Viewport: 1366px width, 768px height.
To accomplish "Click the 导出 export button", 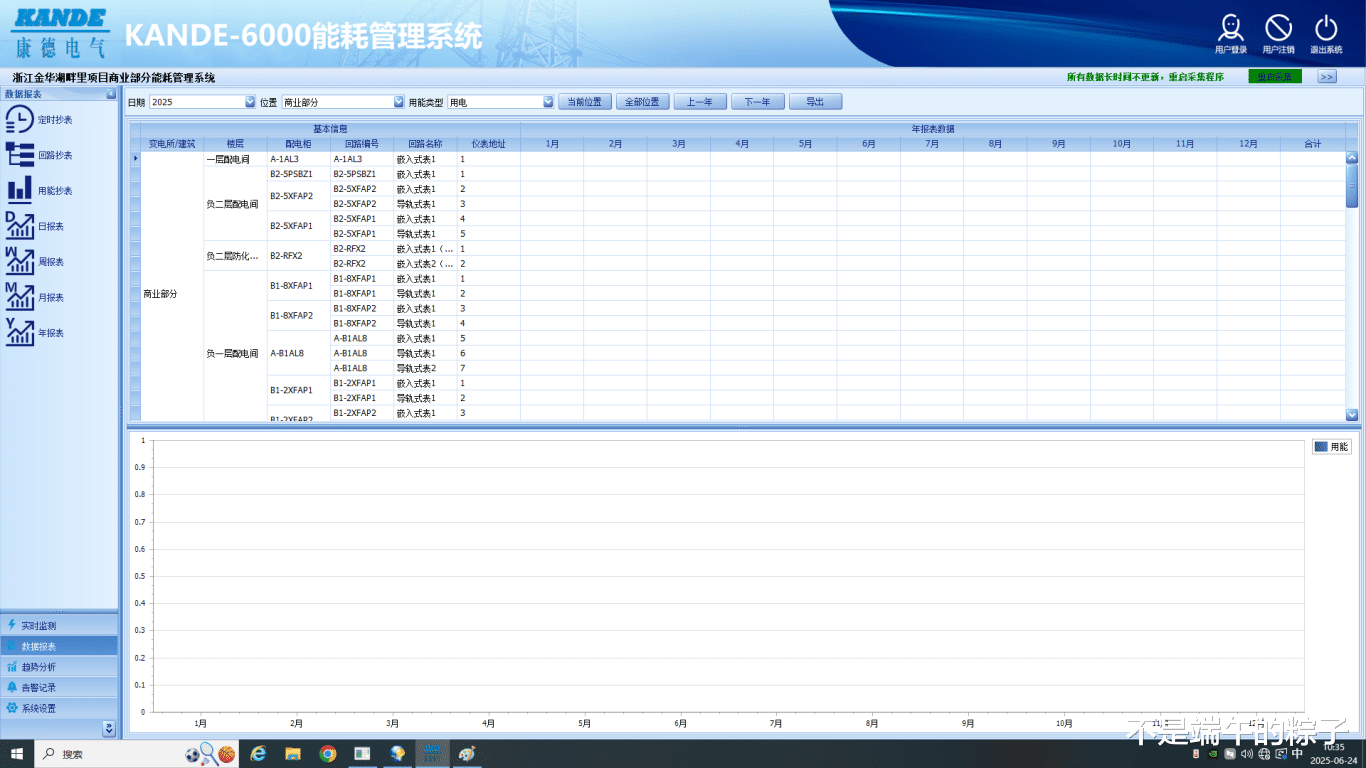I will [x=815, y=102].
